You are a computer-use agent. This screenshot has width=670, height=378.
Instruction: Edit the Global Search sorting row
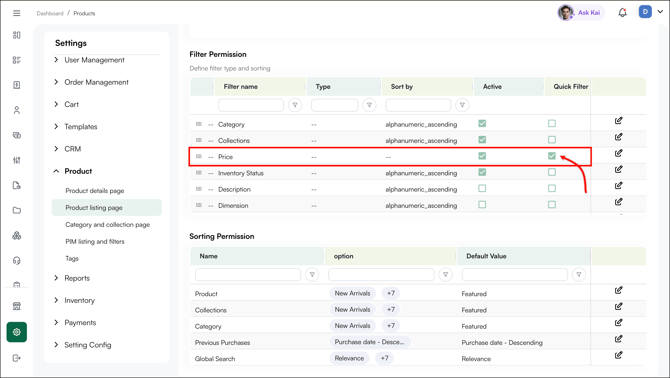tap(618, 355)
